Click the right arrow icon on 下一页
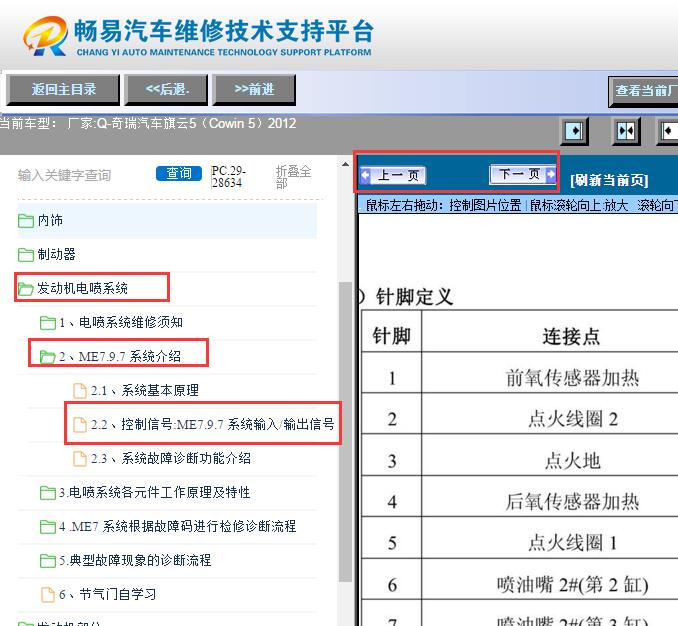The width and height of the screenshot is (678, 626). (550, 174)
